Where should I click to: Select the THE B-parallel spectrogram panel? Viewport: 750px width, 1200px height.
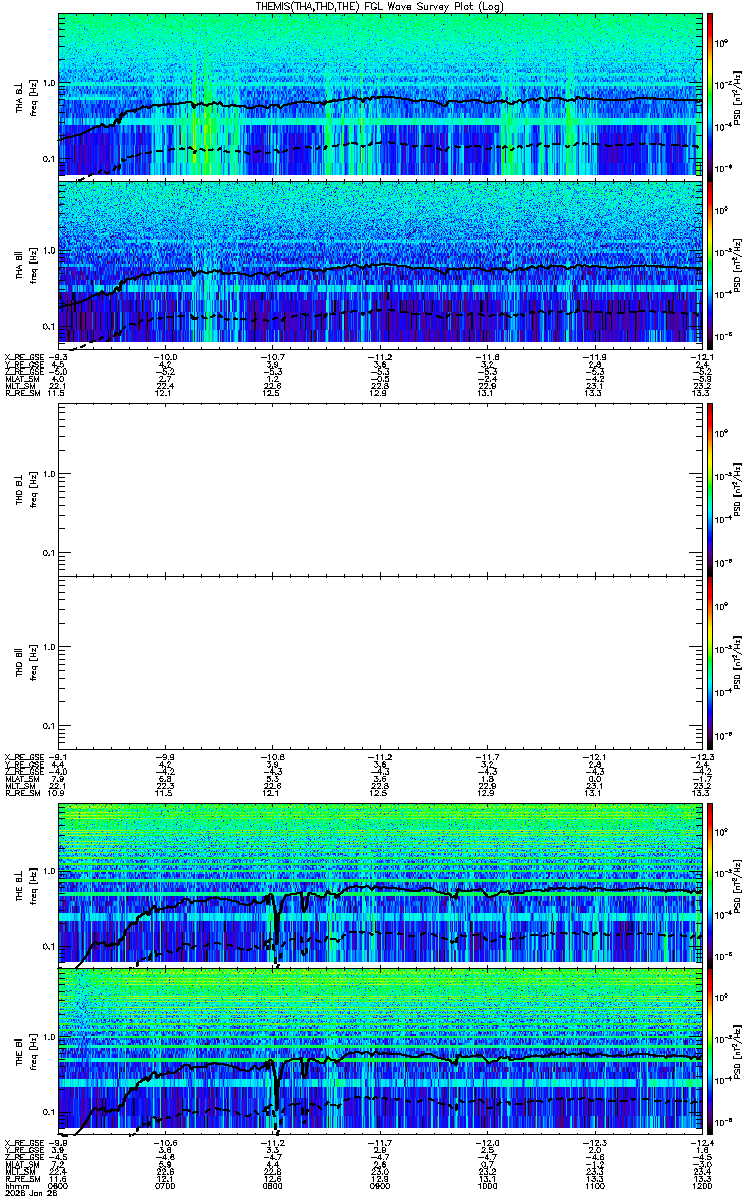tap(379, 1049)
